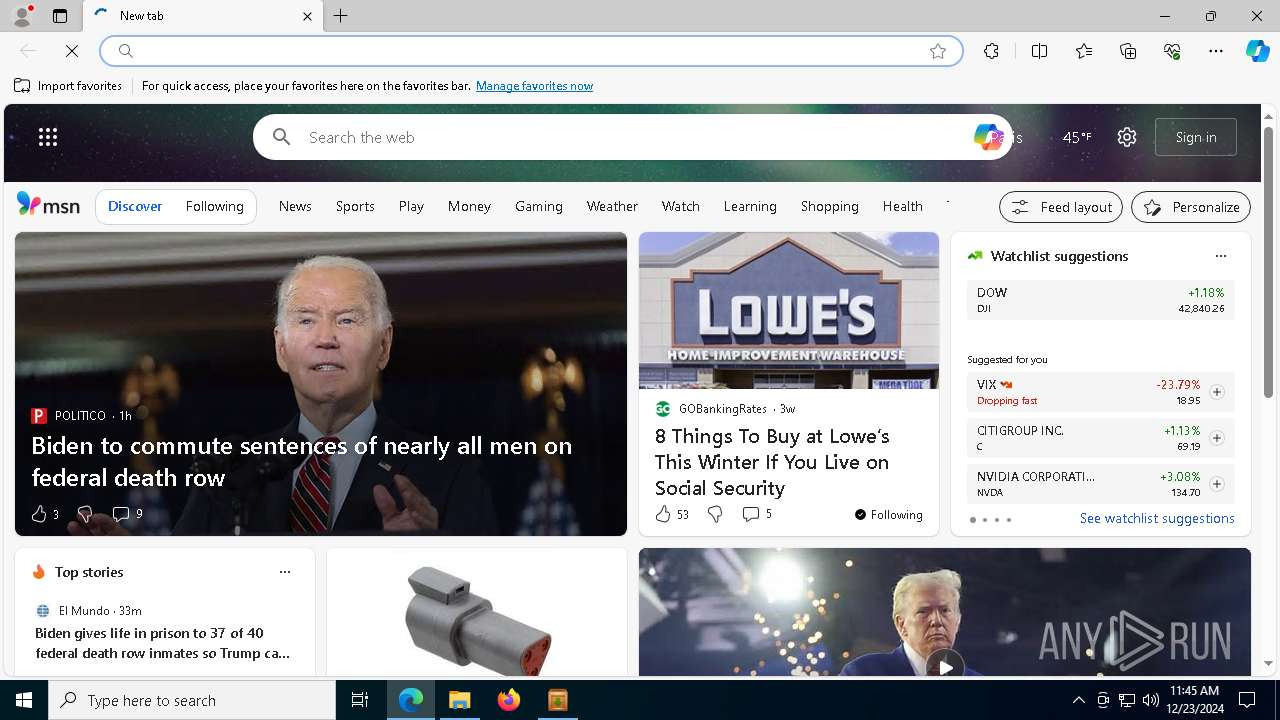Viewport: 1280px width, 720px height.
Task: Open page settings gear icon
Action: tap(1127, 137)
